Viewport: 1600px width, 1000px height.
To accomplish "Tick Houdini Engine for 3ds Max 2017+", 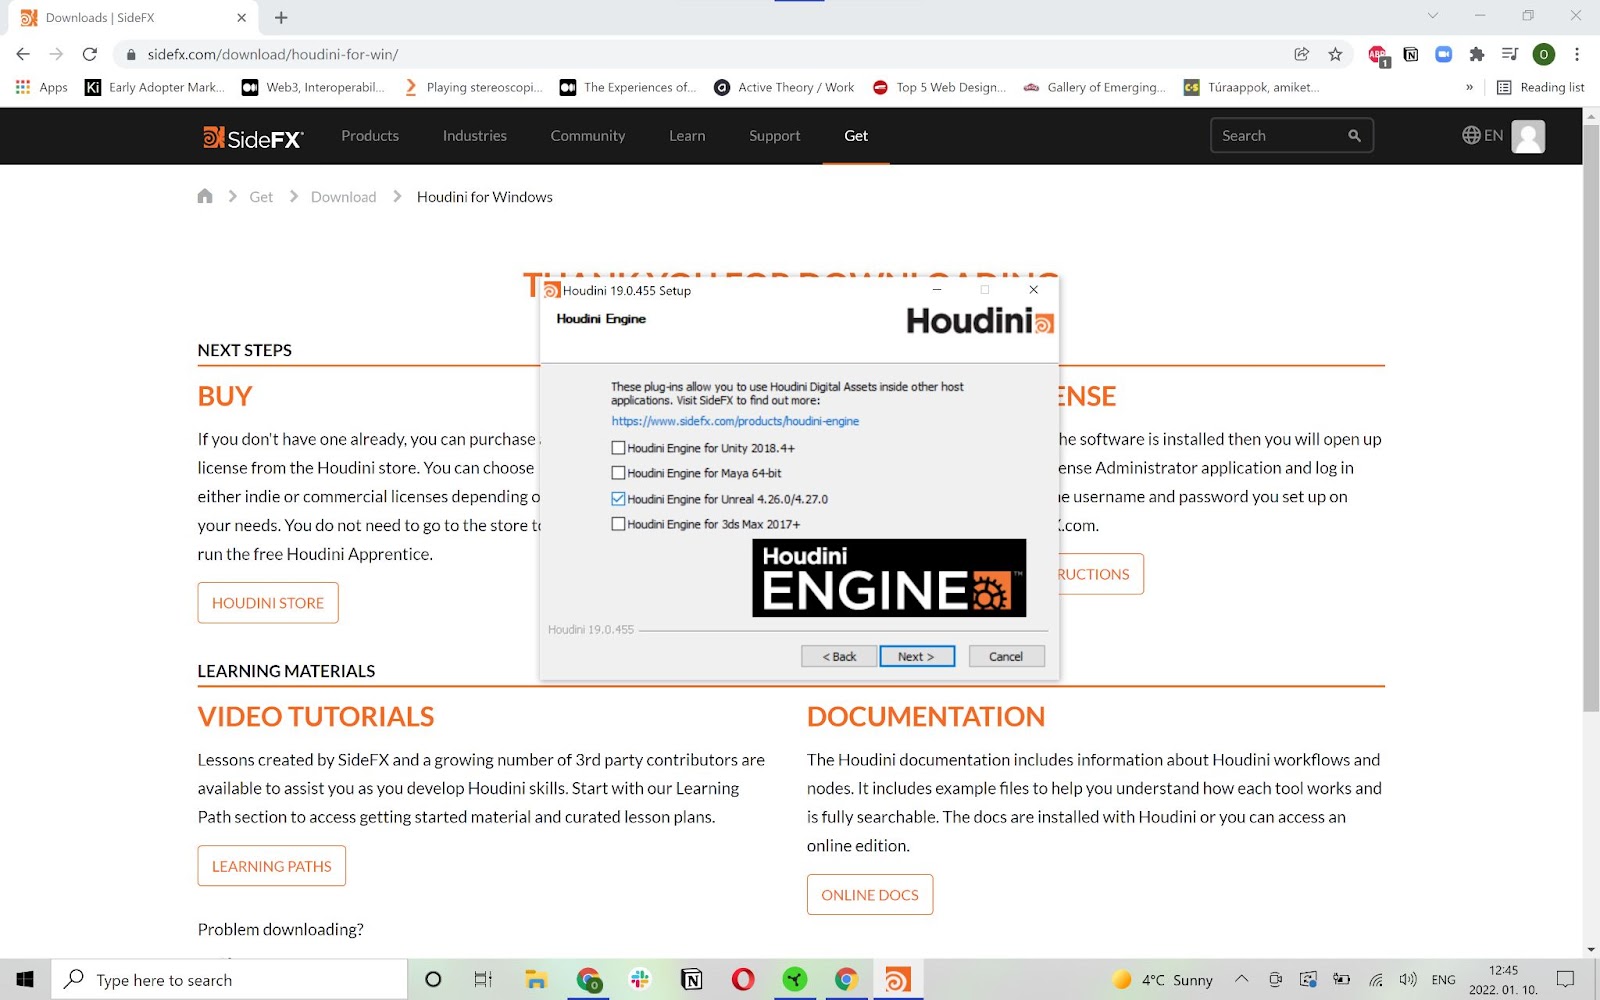I will (x=618, y=524).
